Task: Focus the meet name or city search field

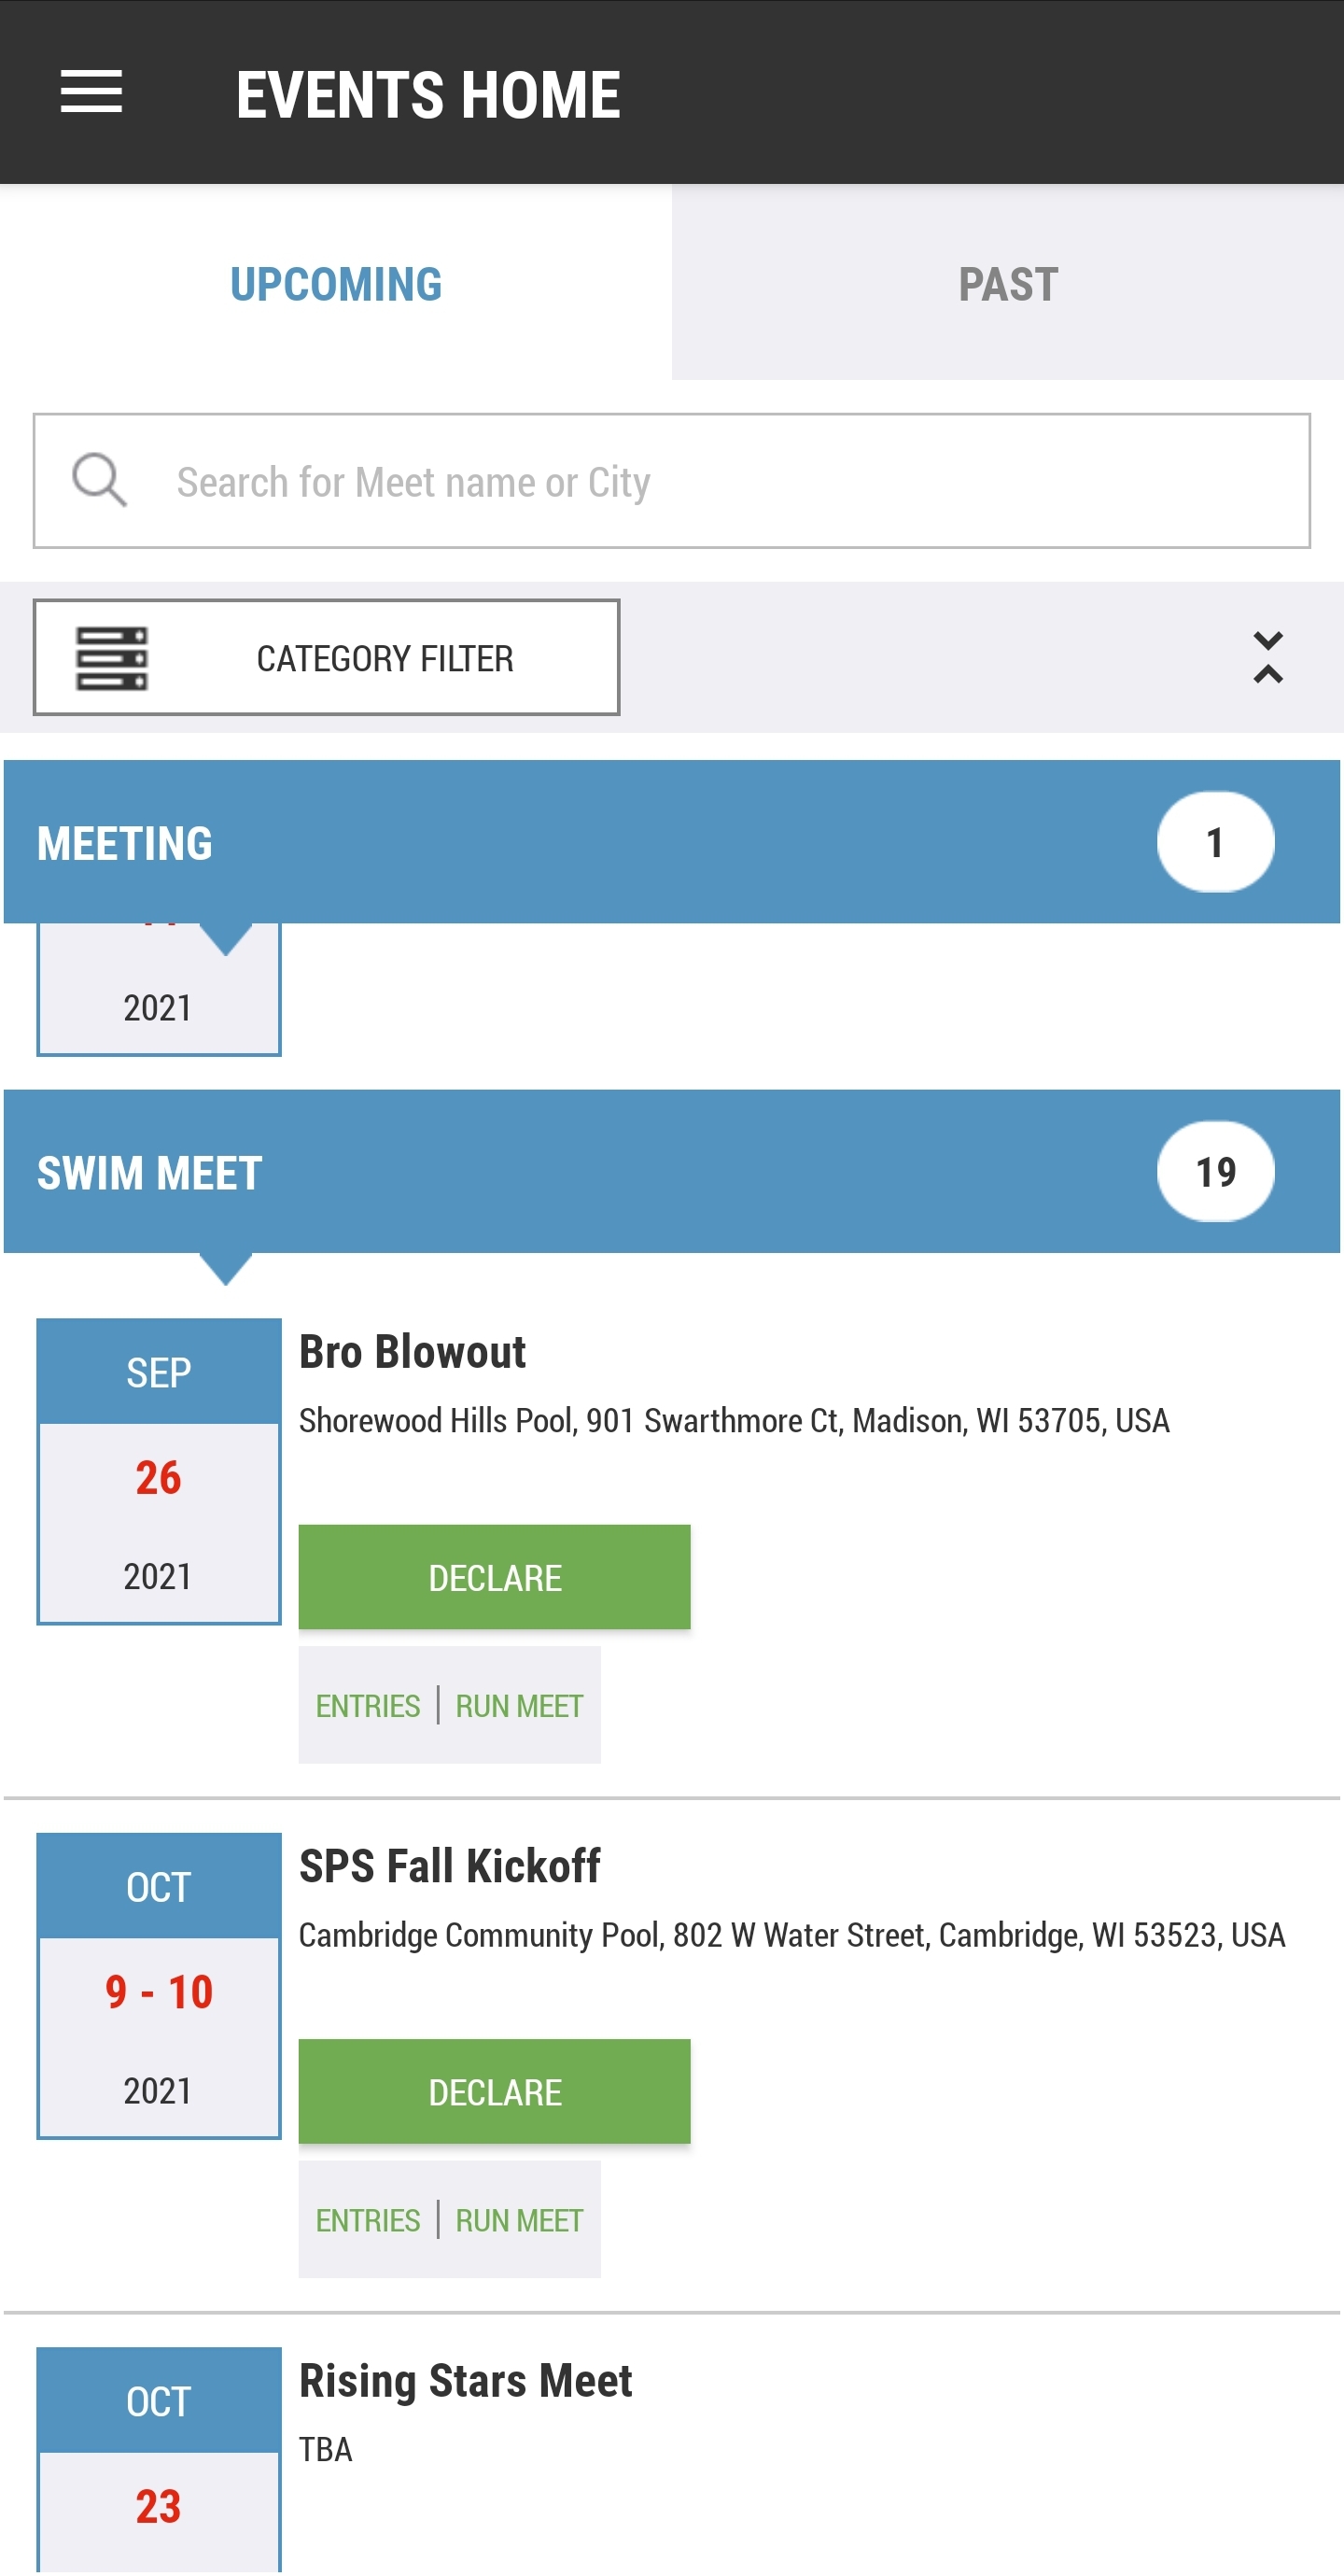Action: (700, 482)
